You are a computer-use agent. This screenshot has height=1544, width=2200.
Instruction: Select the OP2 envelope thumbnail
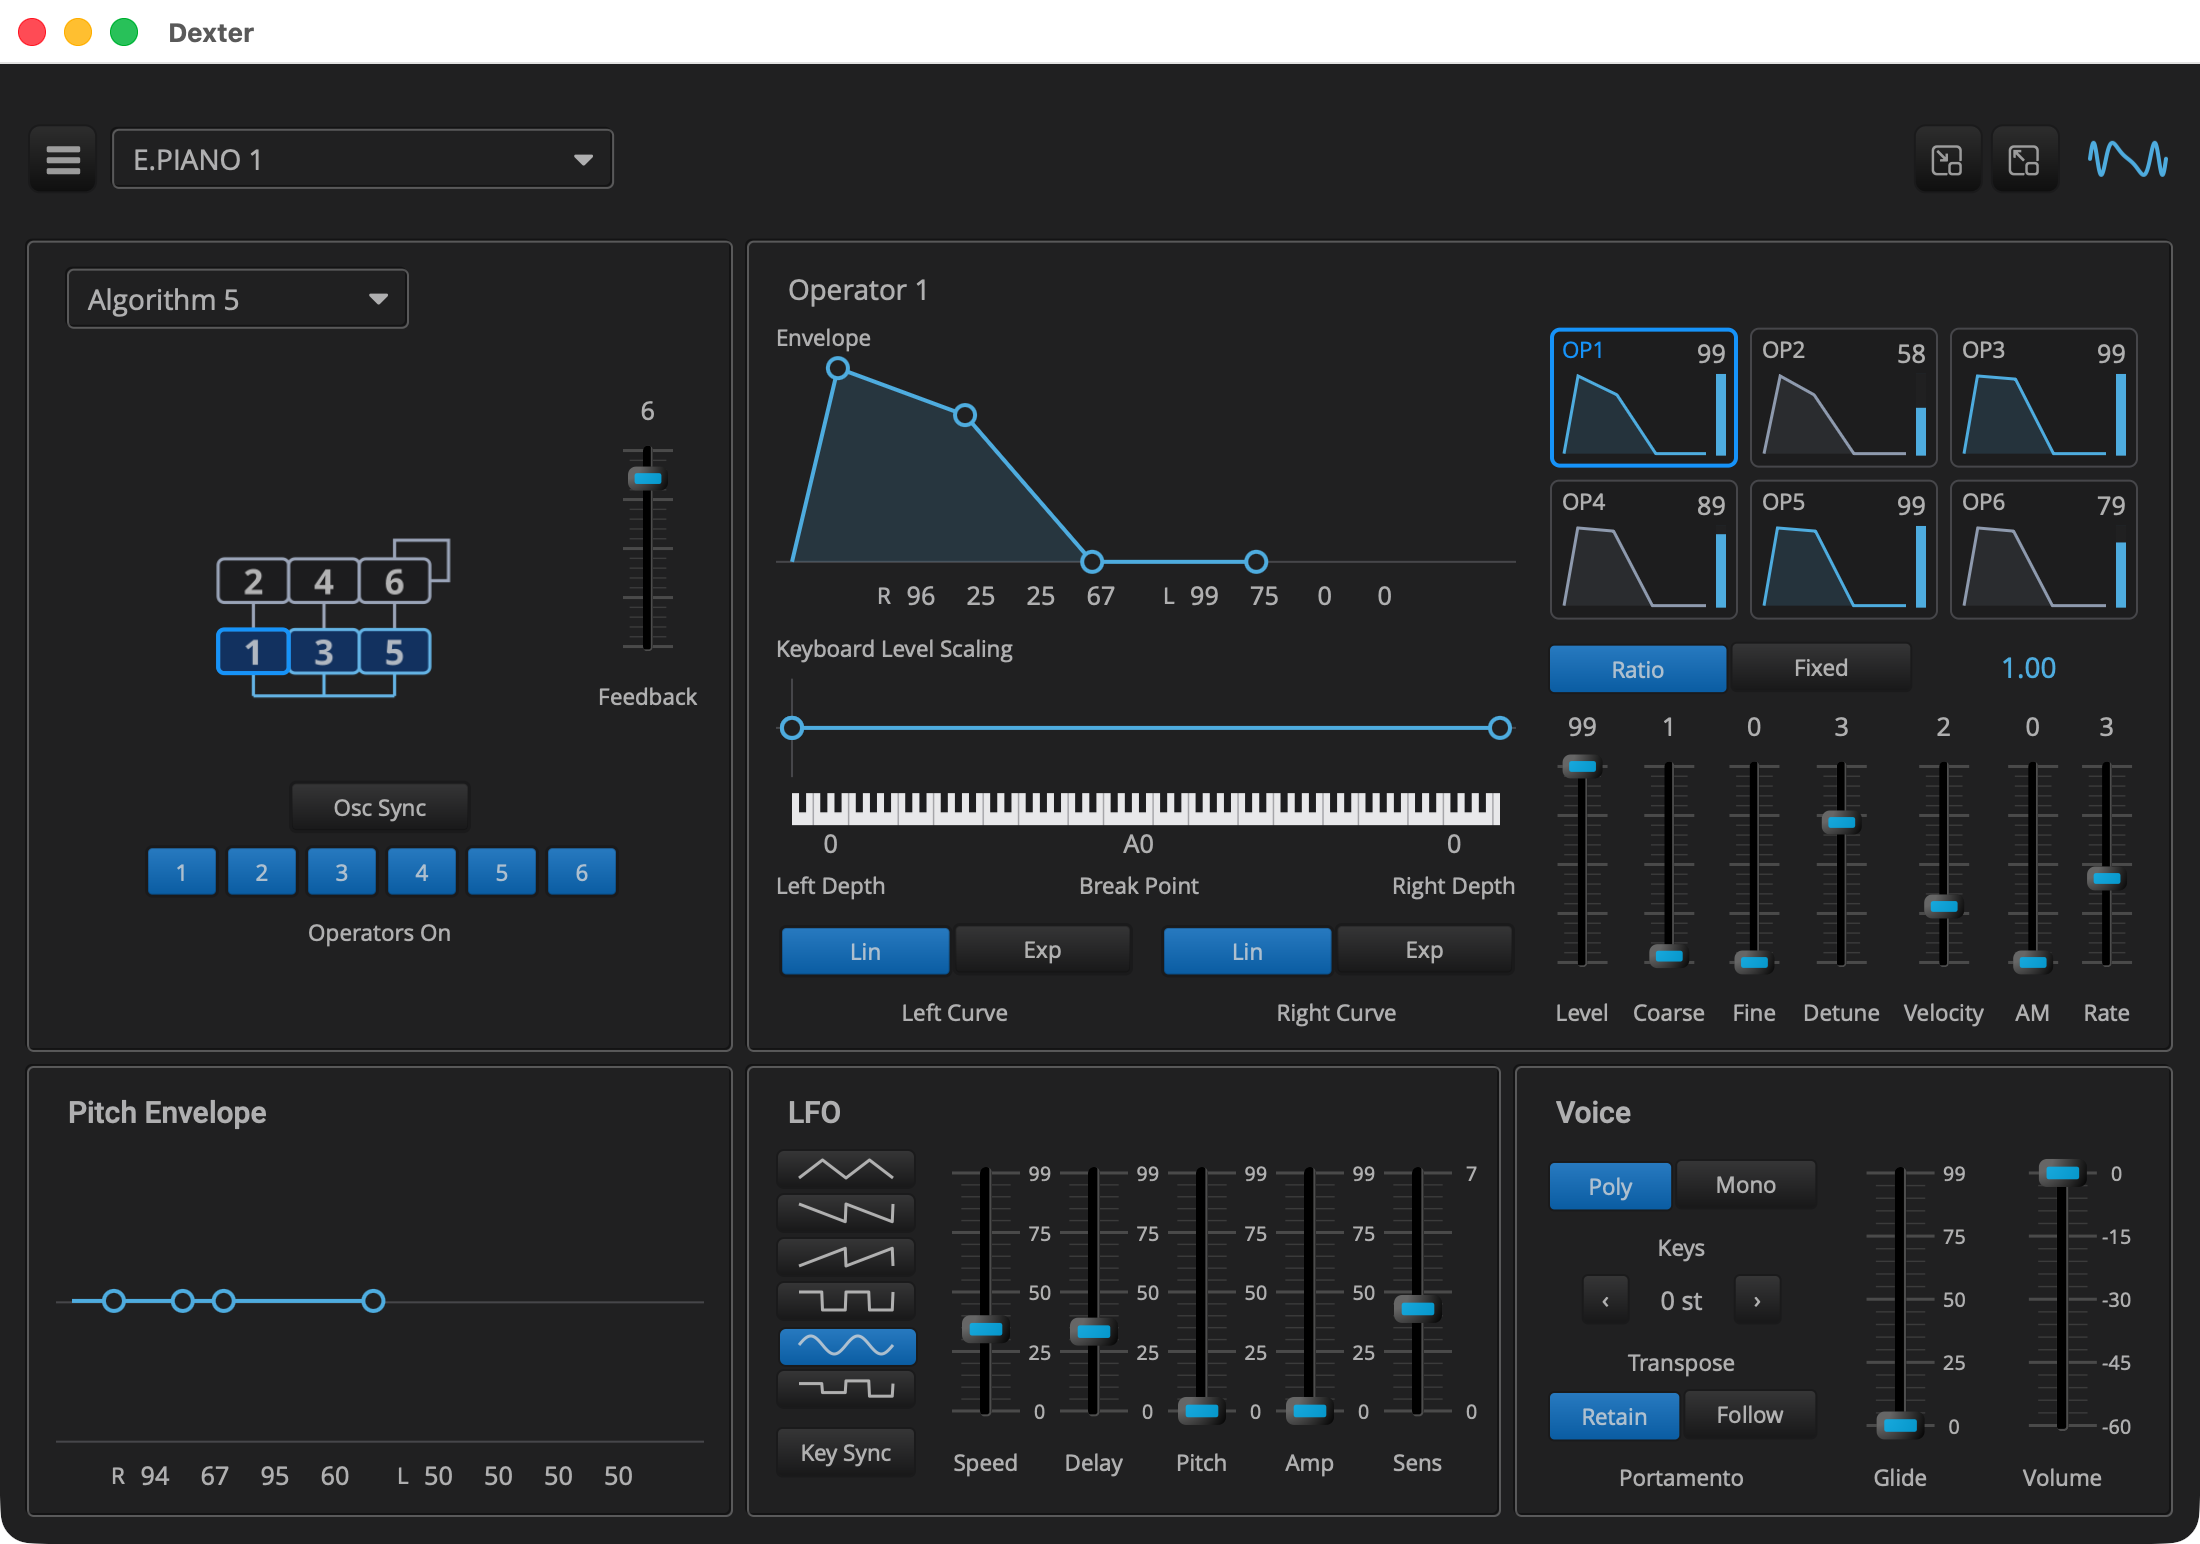click(x=1843, y=397)
